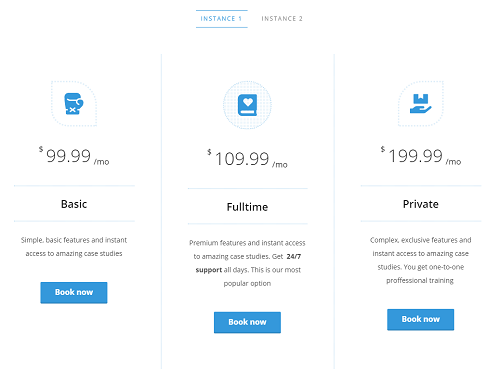Select the Fulltime plan heading

247,207
